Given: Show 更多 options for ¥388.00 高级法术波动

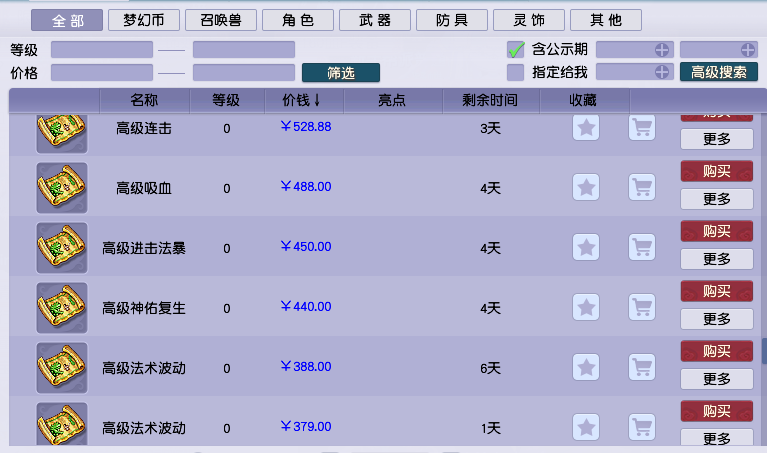Looking at the screenshot, I should pos(717,379).
